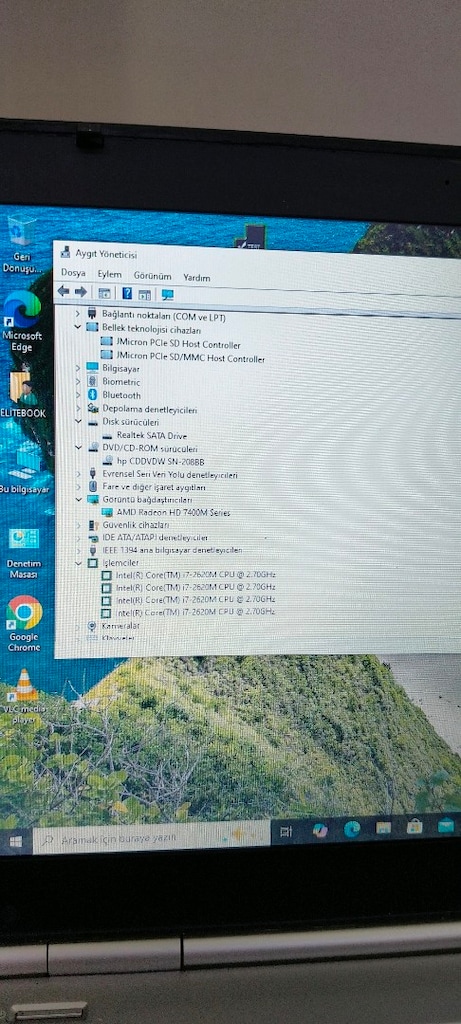Click the Biometric category icon
This screenshot has height=1024, width=461.
pyautogui.click(x=92, y=381)
